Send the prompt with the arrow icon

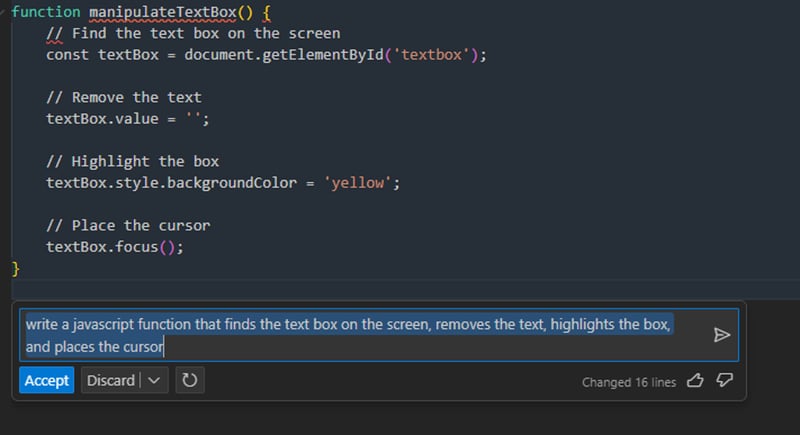[x=721, y=335]
